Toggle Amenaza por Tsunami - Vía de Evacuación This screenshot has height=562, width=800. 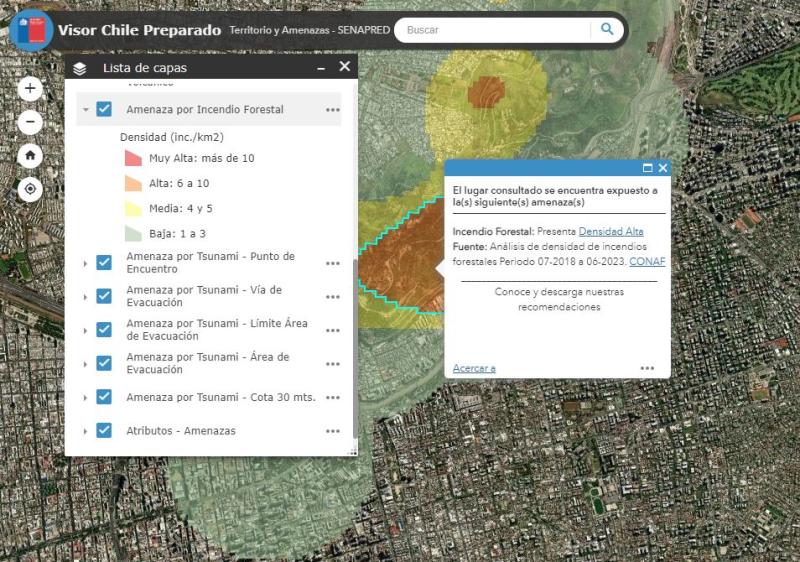tap(104, 296)
